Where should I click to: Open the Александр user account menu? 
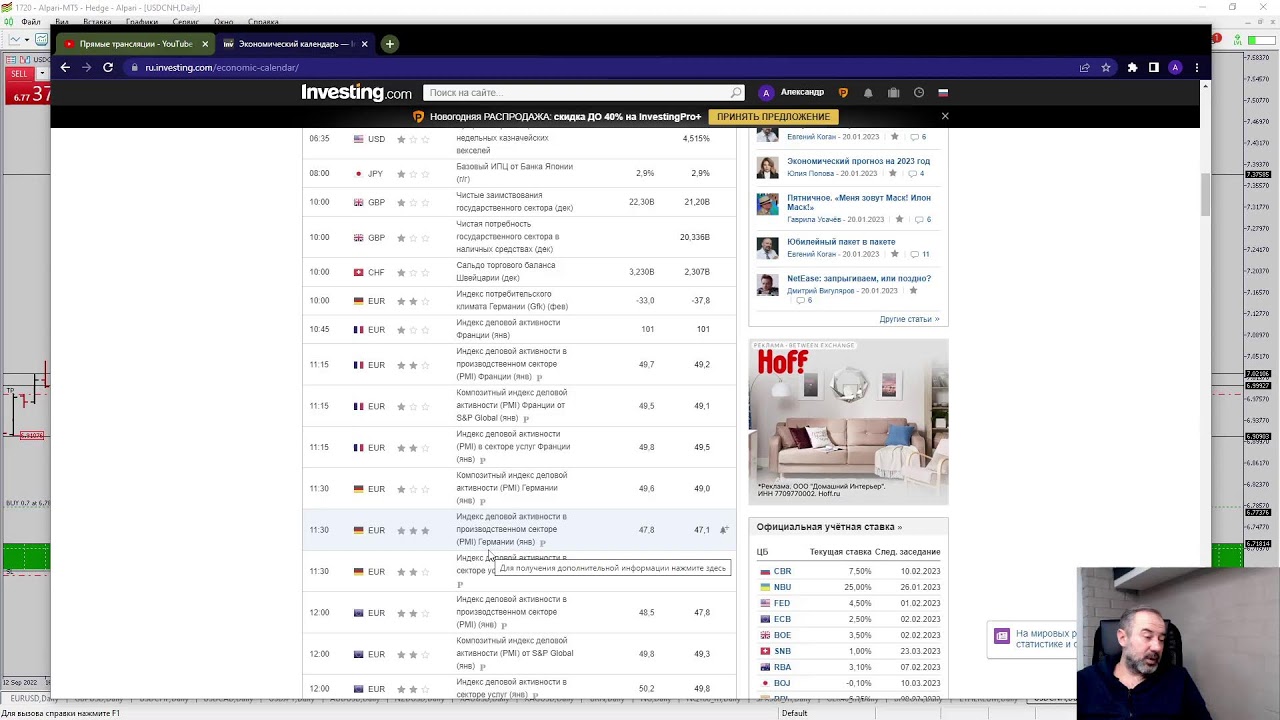802,92
